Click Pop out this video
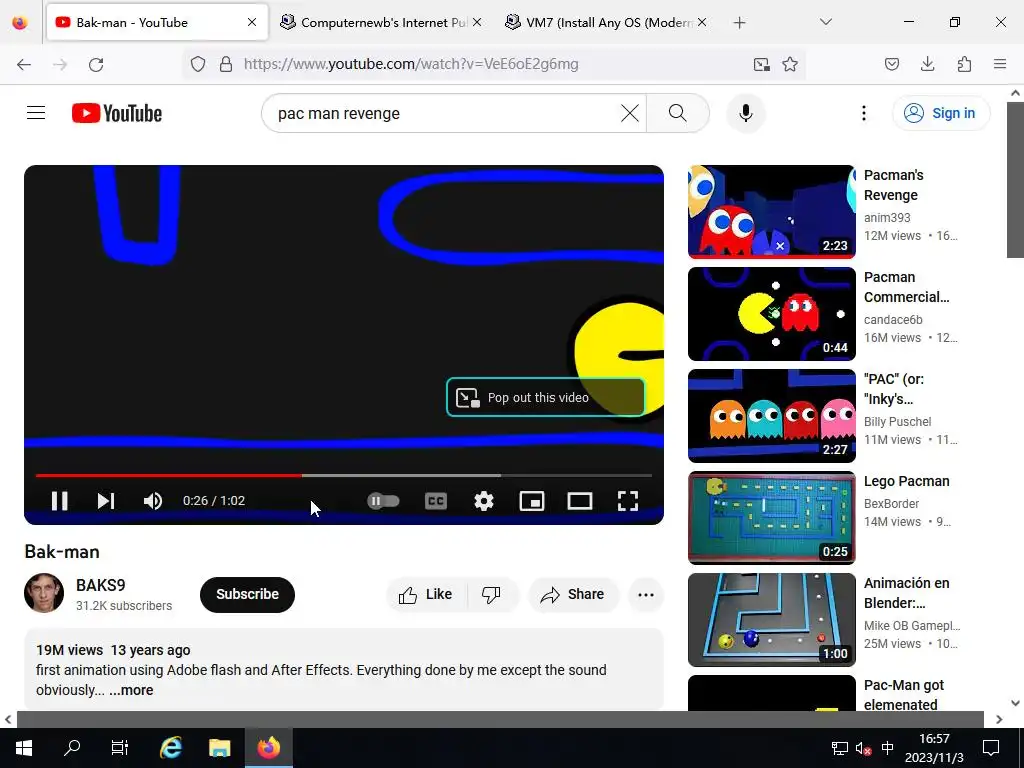 (x=546, y=397)
